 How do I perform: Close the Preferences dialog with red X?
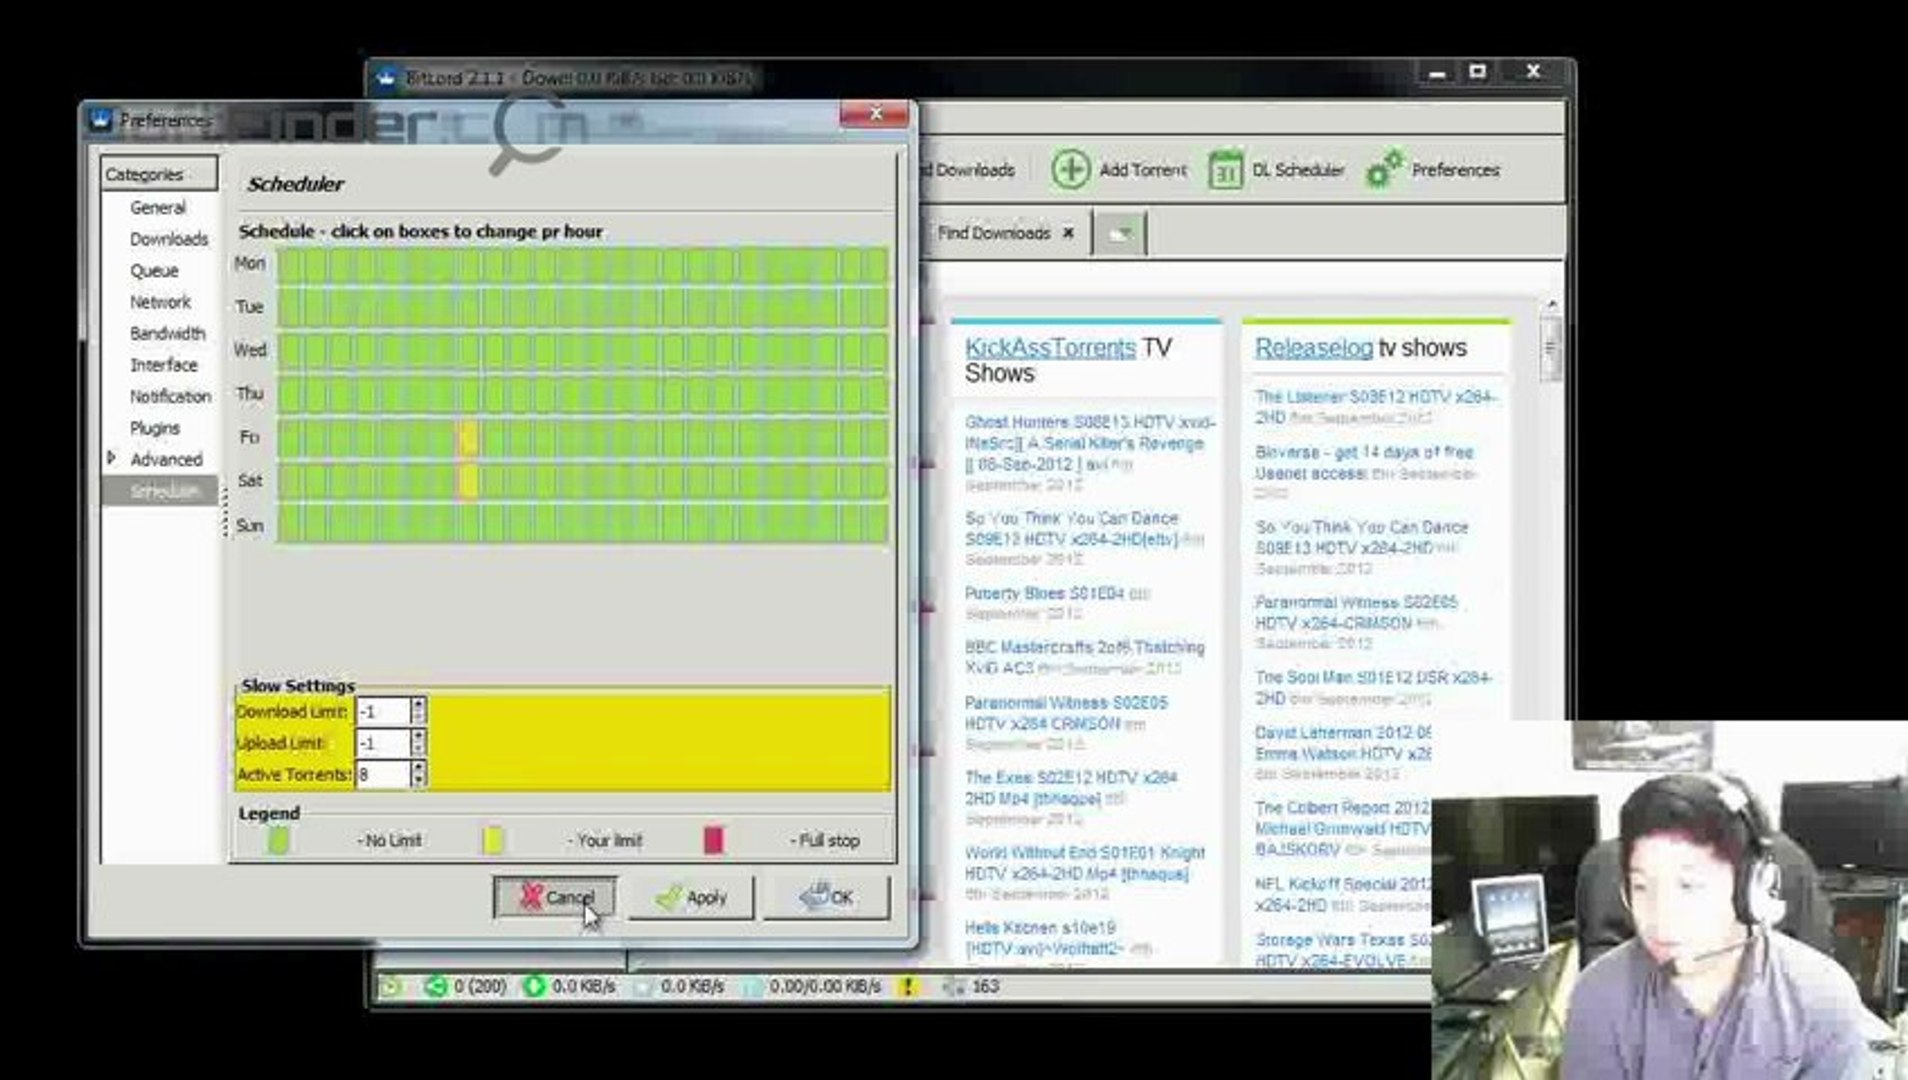point(875,115)
